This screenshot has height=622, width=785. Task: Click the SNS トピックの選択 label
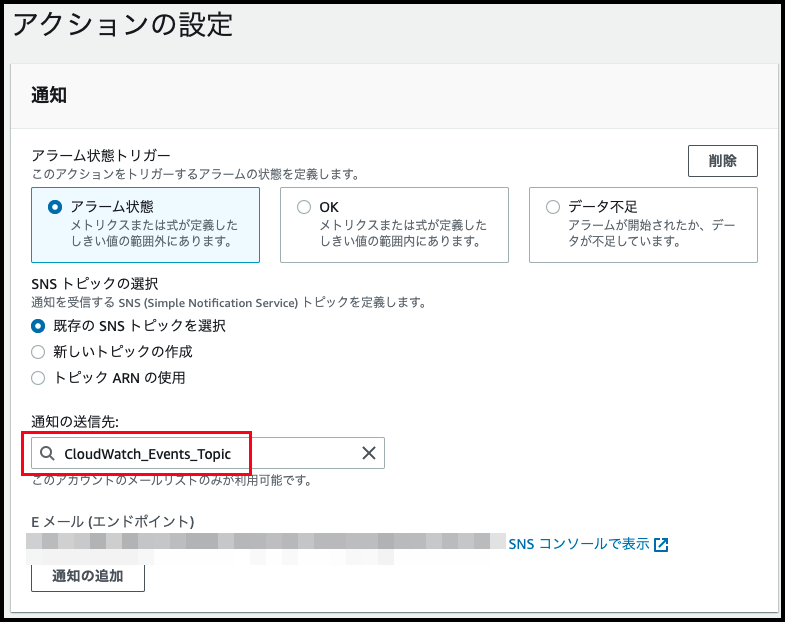95,284
